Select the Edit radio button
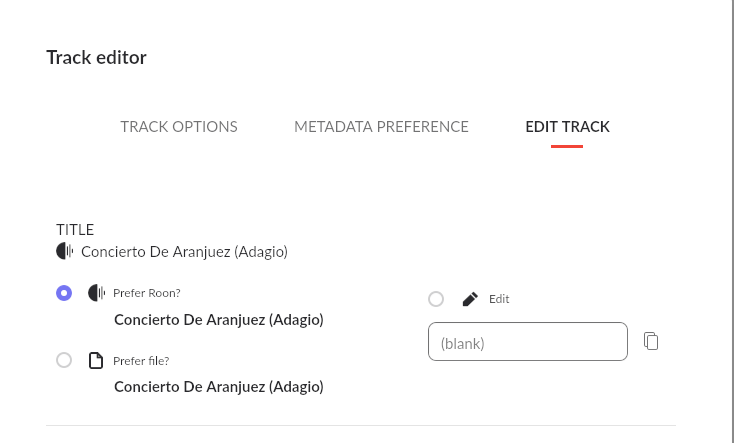This screenshot has height=443, width=734. (x=436, y=299)
